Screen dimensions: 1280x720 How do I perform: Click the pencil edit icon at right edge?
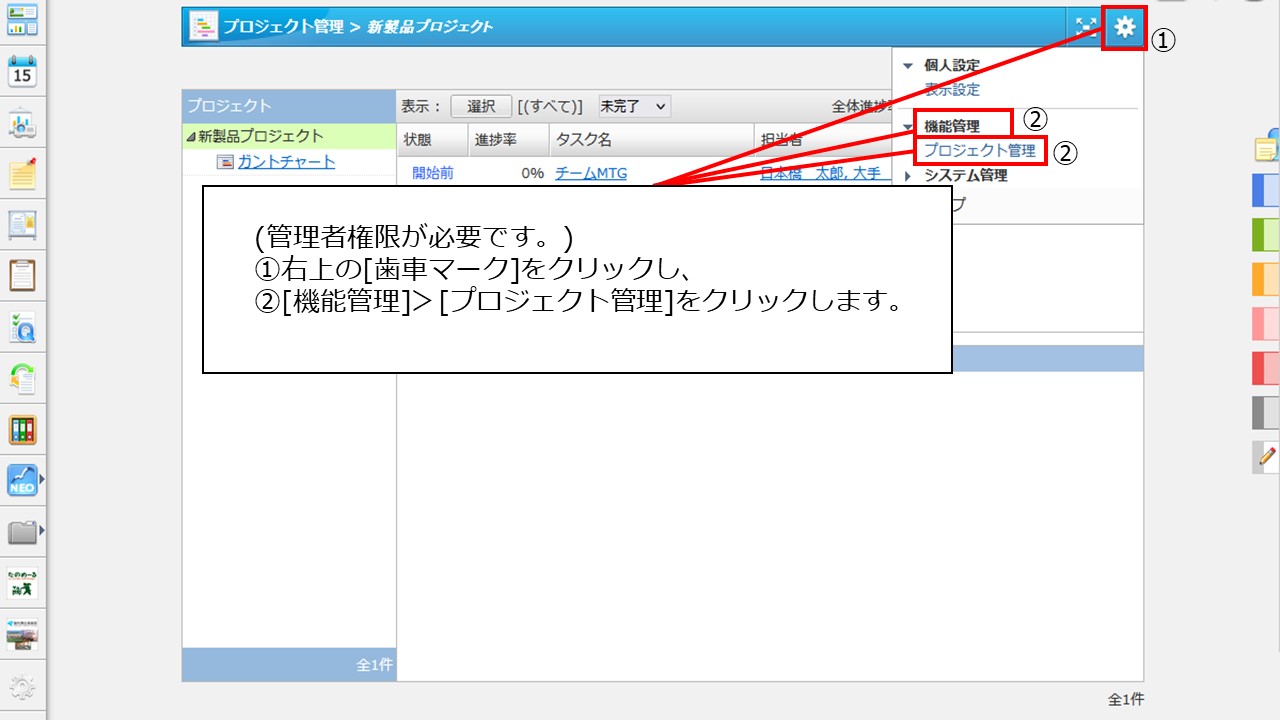tap(1267, 457)
